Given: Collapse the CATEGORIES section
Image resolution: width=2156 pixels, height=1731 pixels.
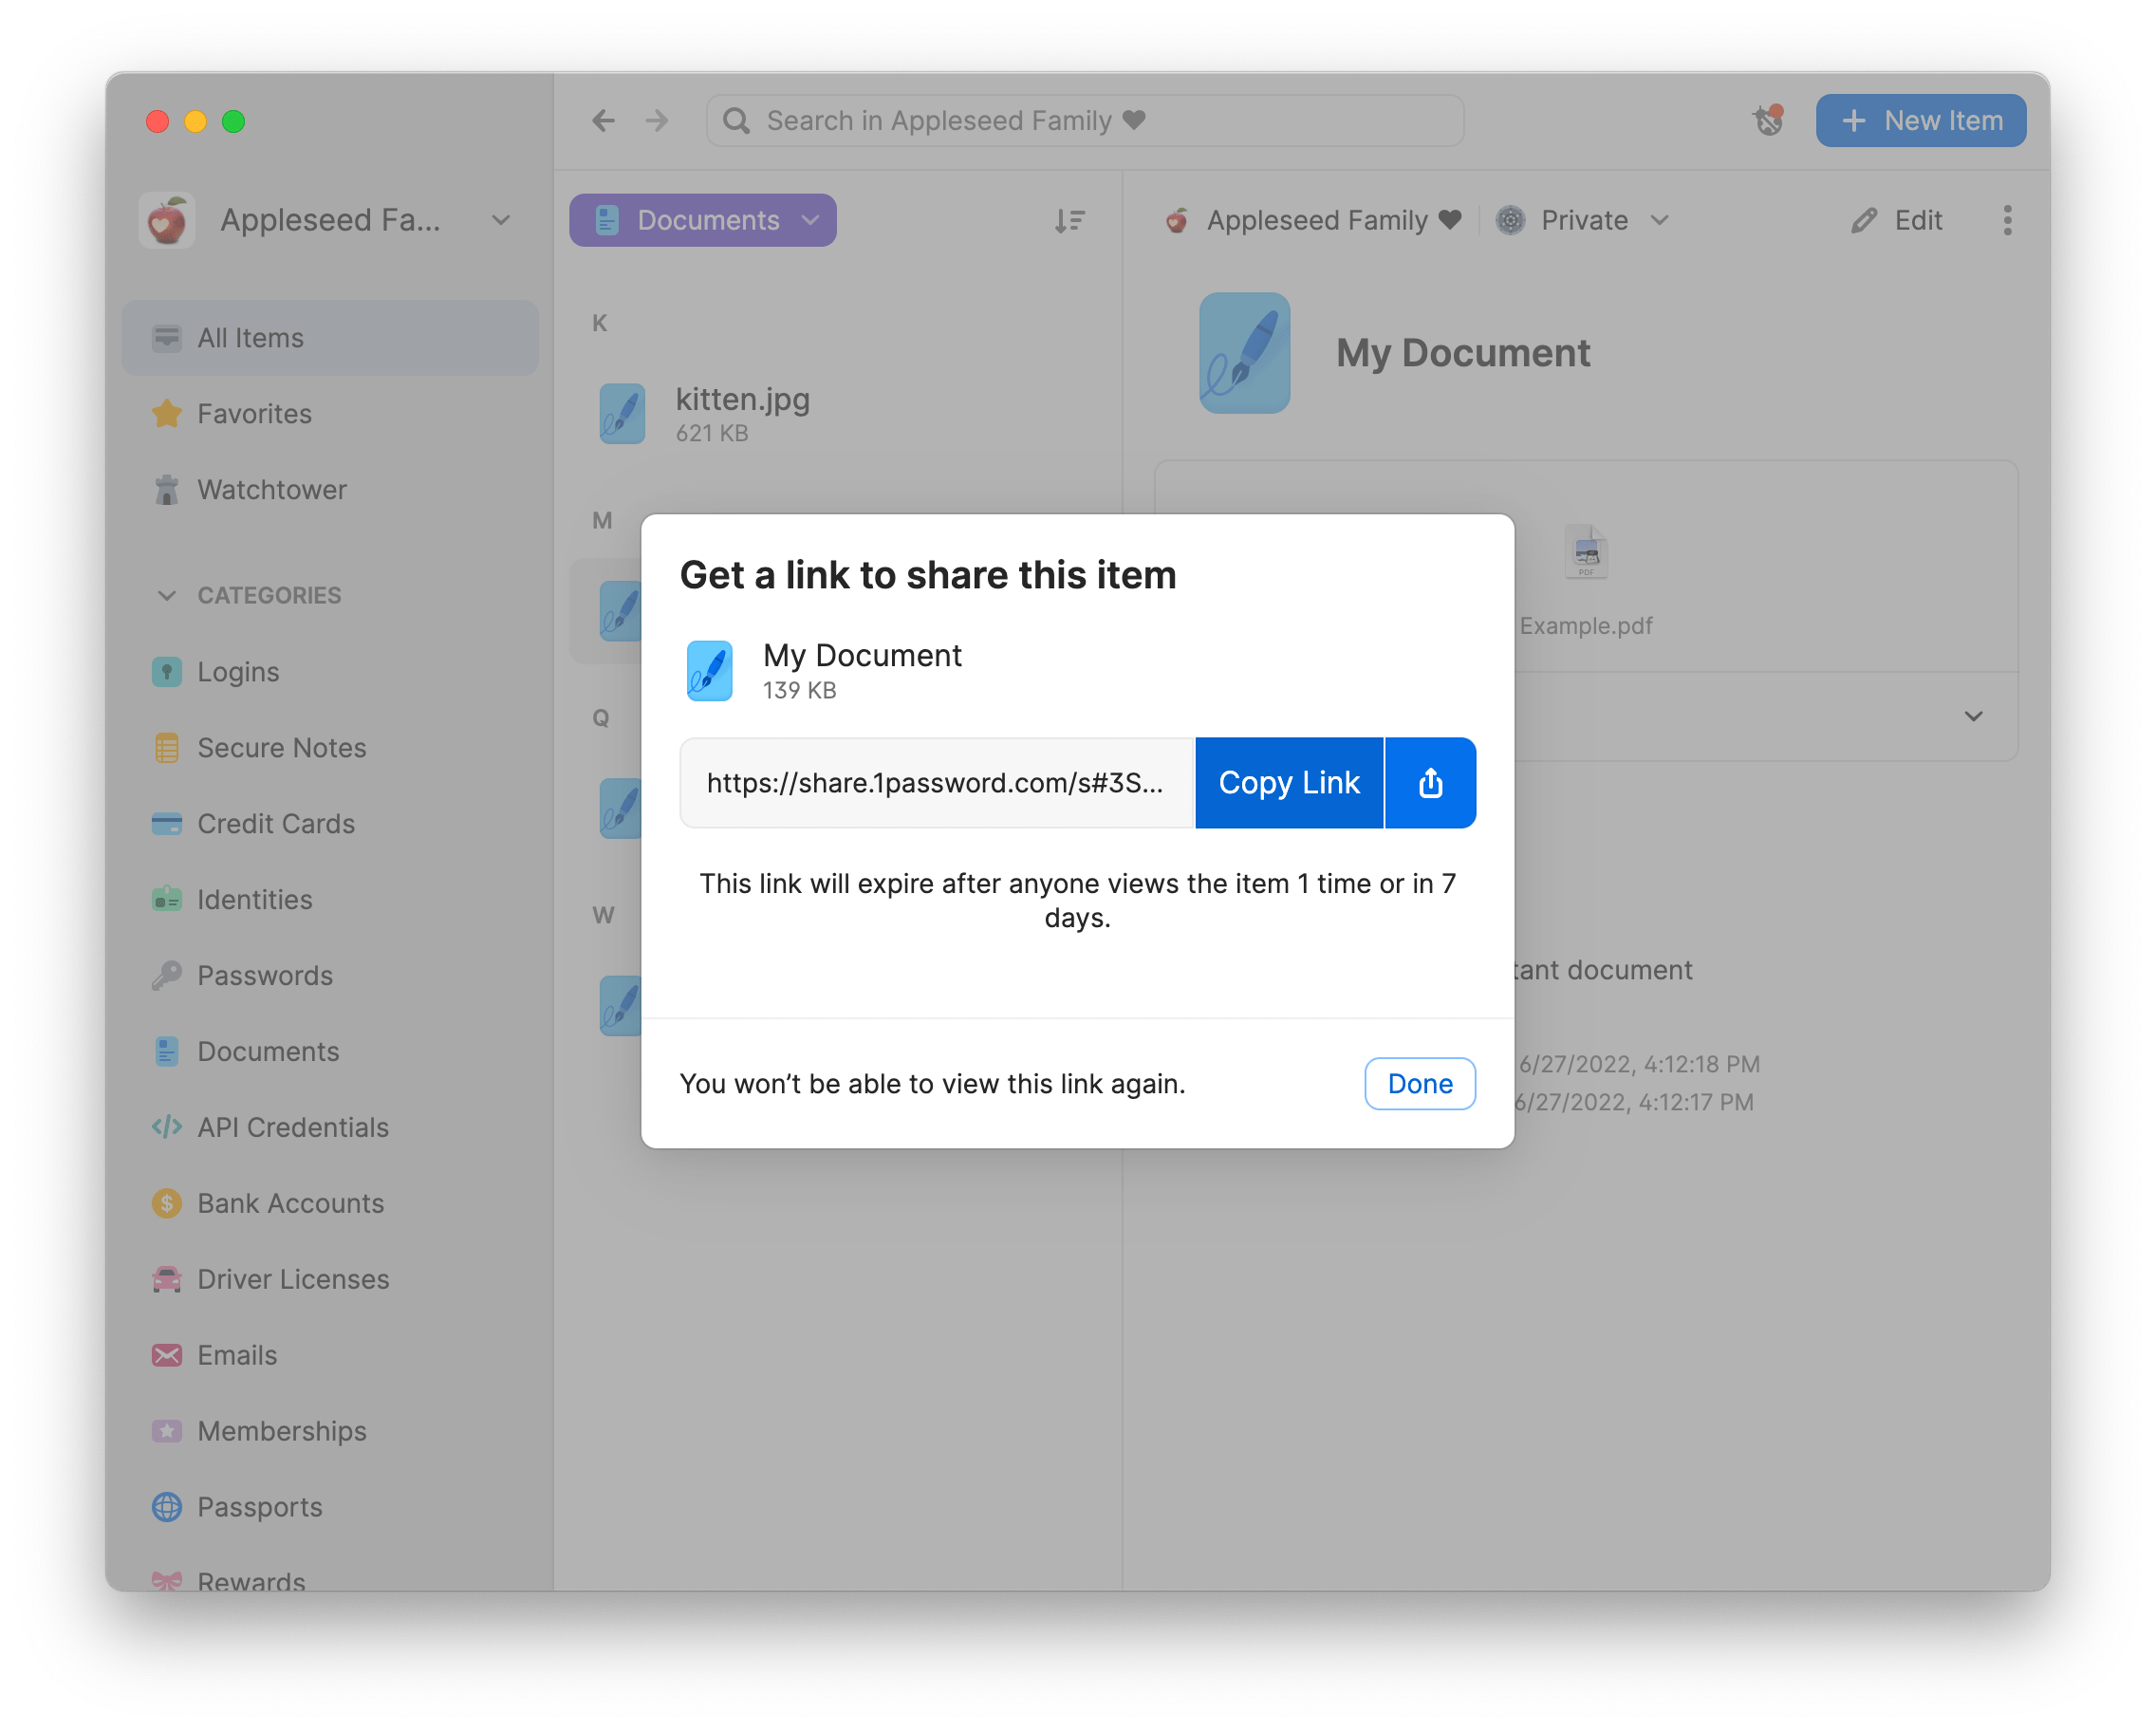Looking at the screenshot, I should click(x=168, y=595).
